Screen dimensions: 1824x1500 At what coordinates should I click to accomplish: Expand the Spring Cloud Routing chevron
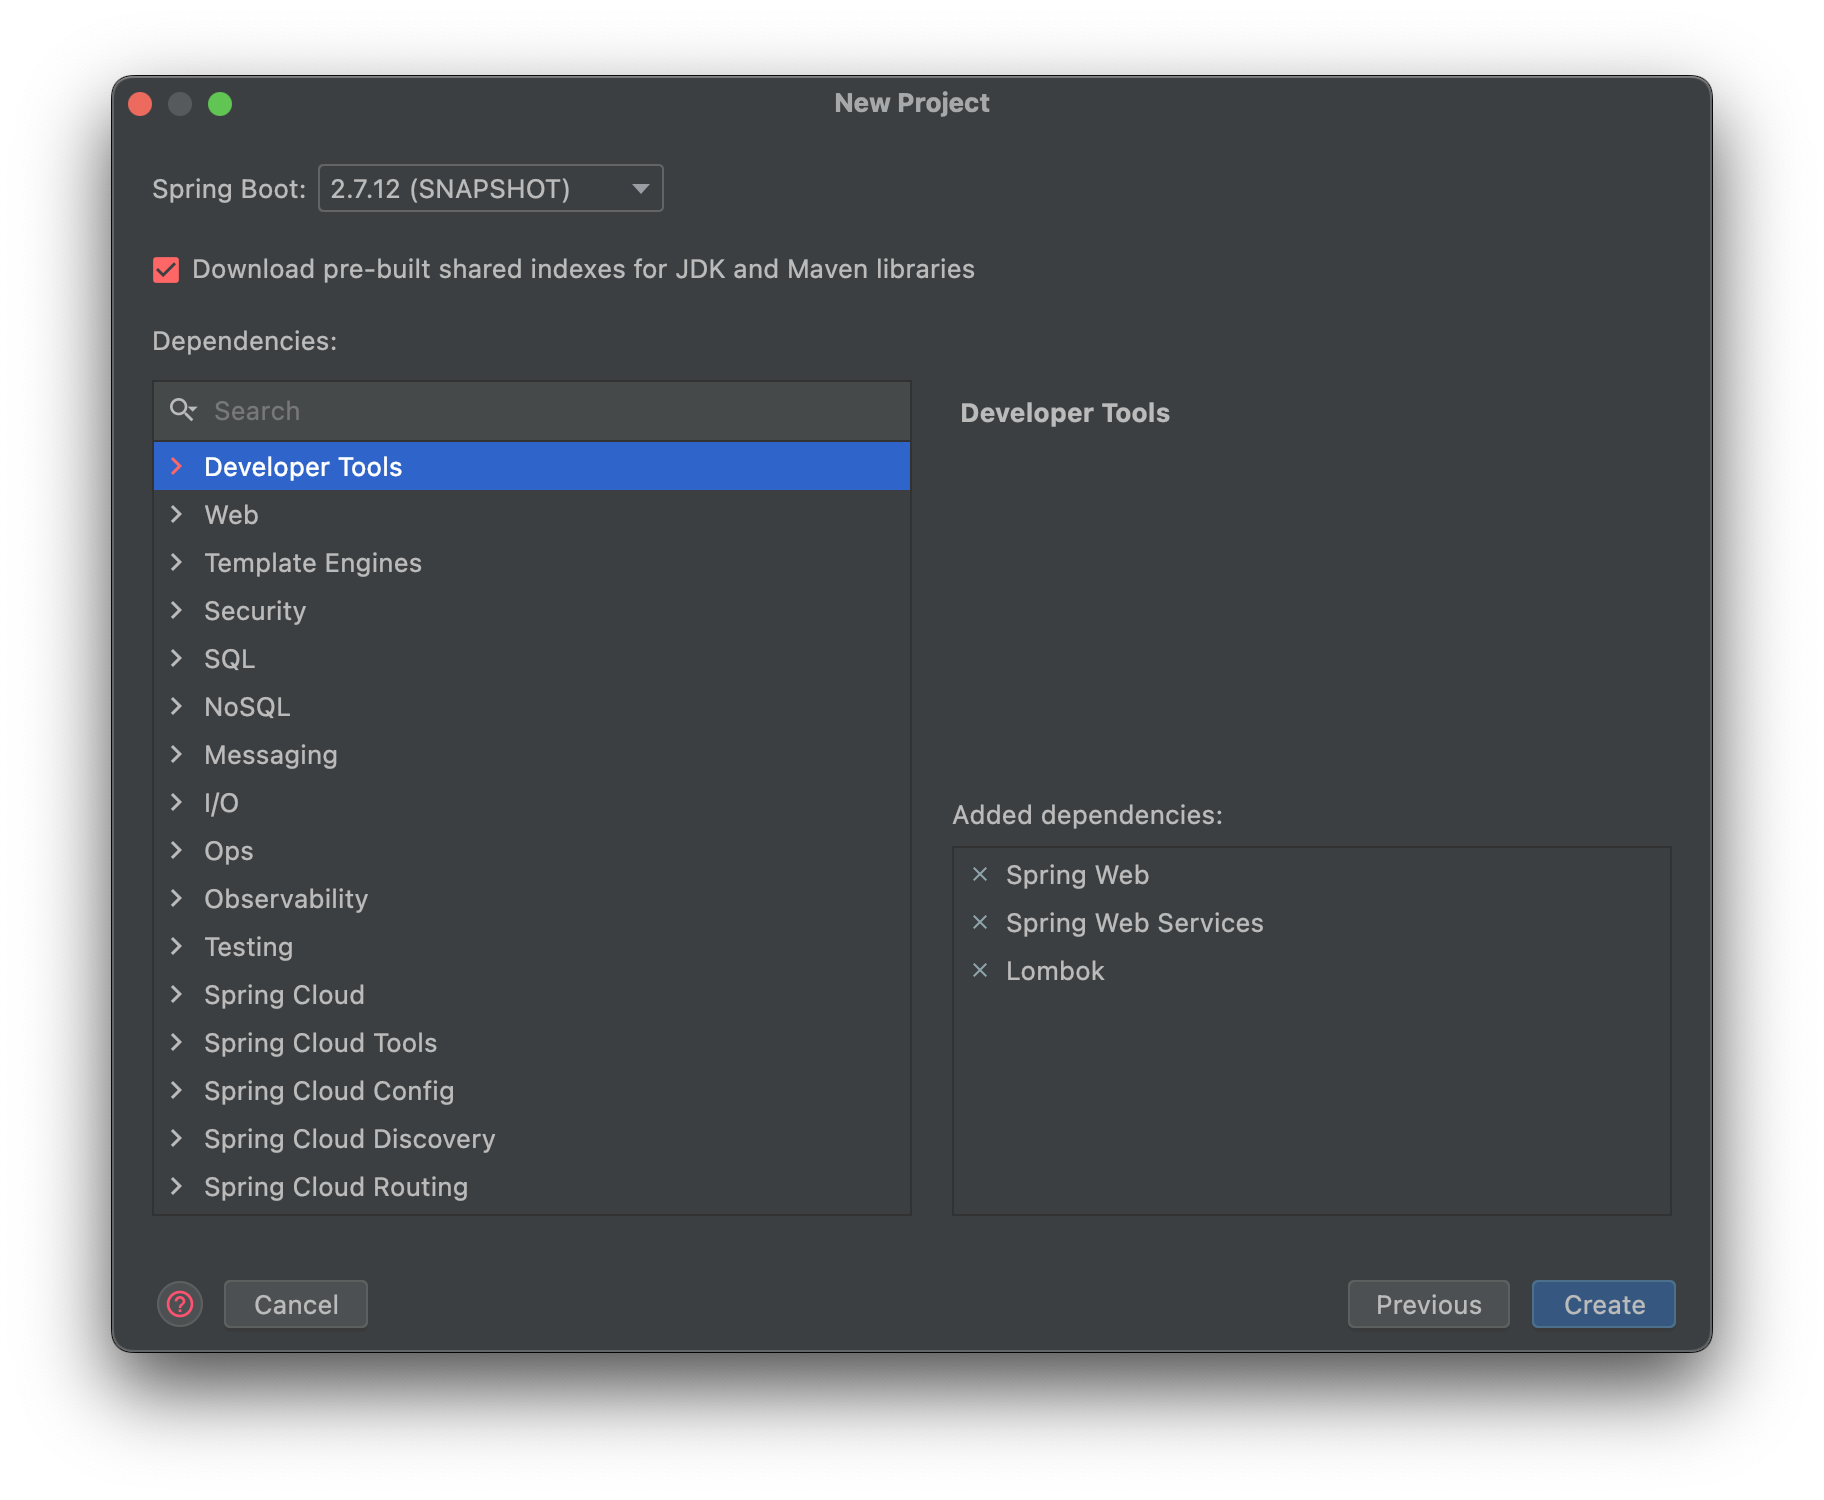pyautogui.click(x=177, y=1186)
